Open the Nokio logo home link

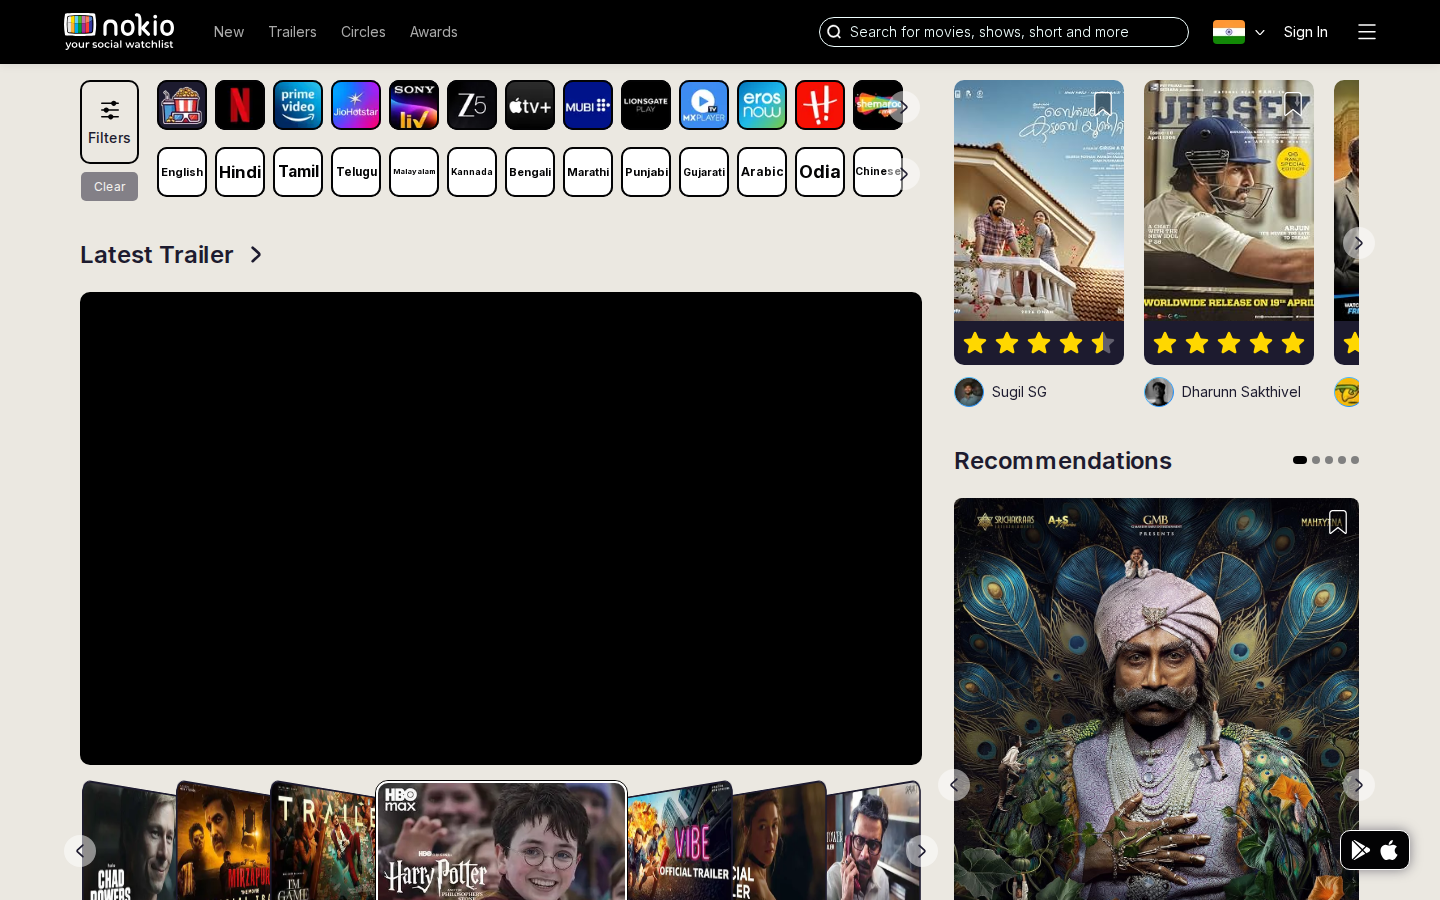click(x=119, y=31)
